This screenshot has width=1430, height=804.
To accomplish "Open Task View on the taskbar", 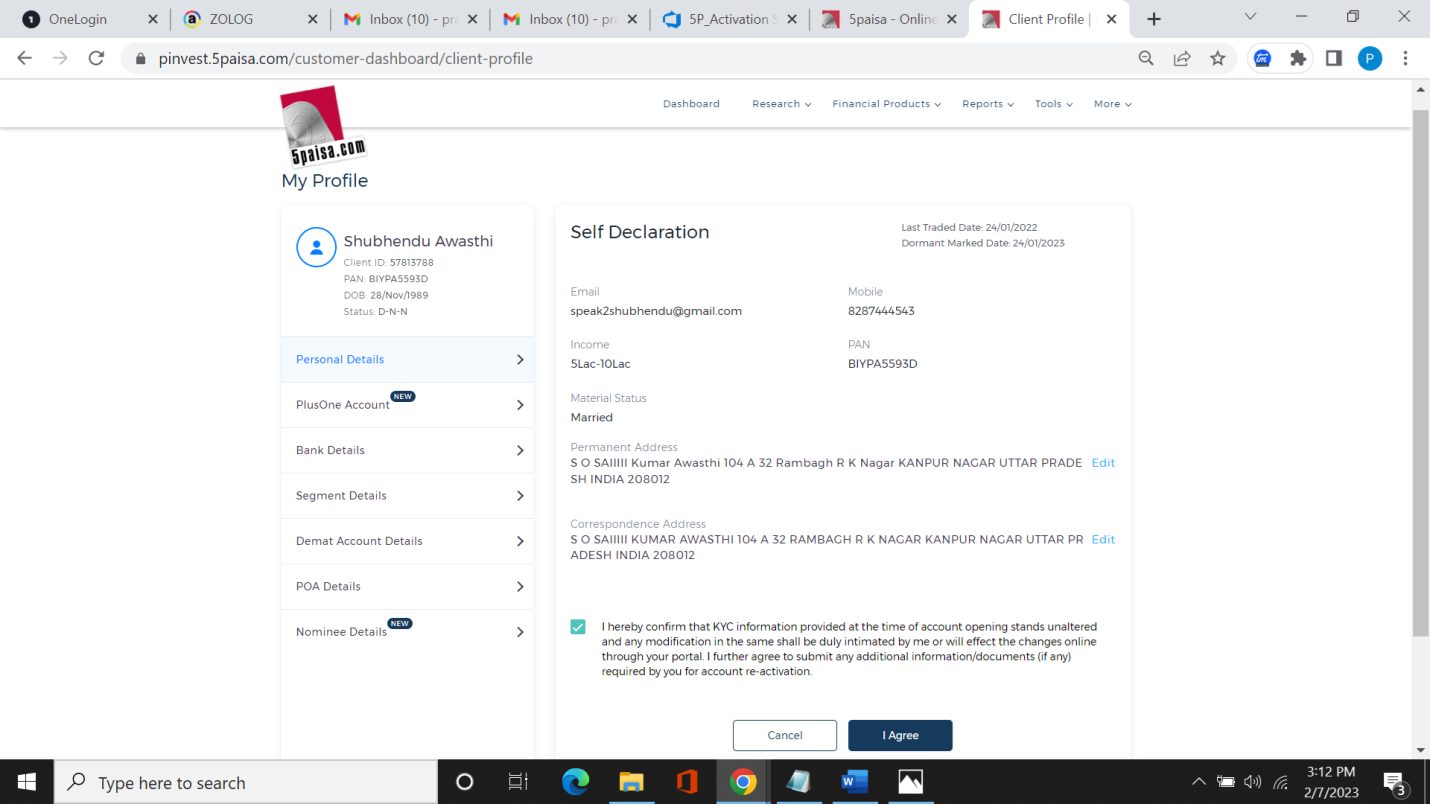I will 517,782.
